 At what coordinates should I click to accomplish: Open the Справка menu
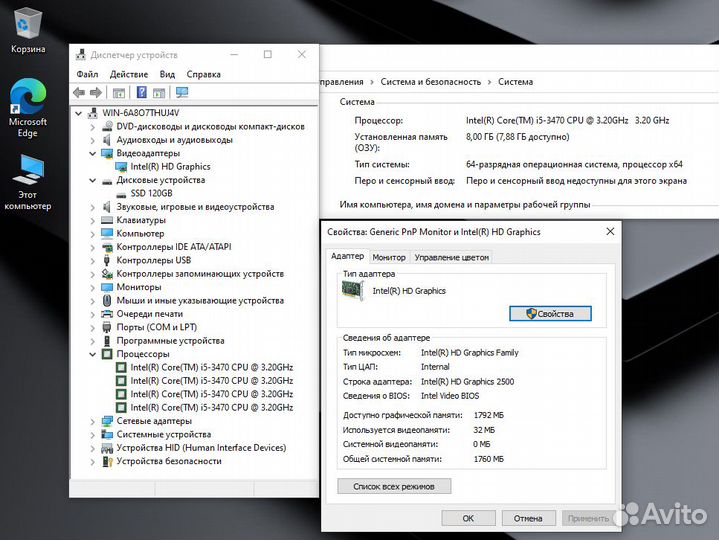(x=203, y=74)
